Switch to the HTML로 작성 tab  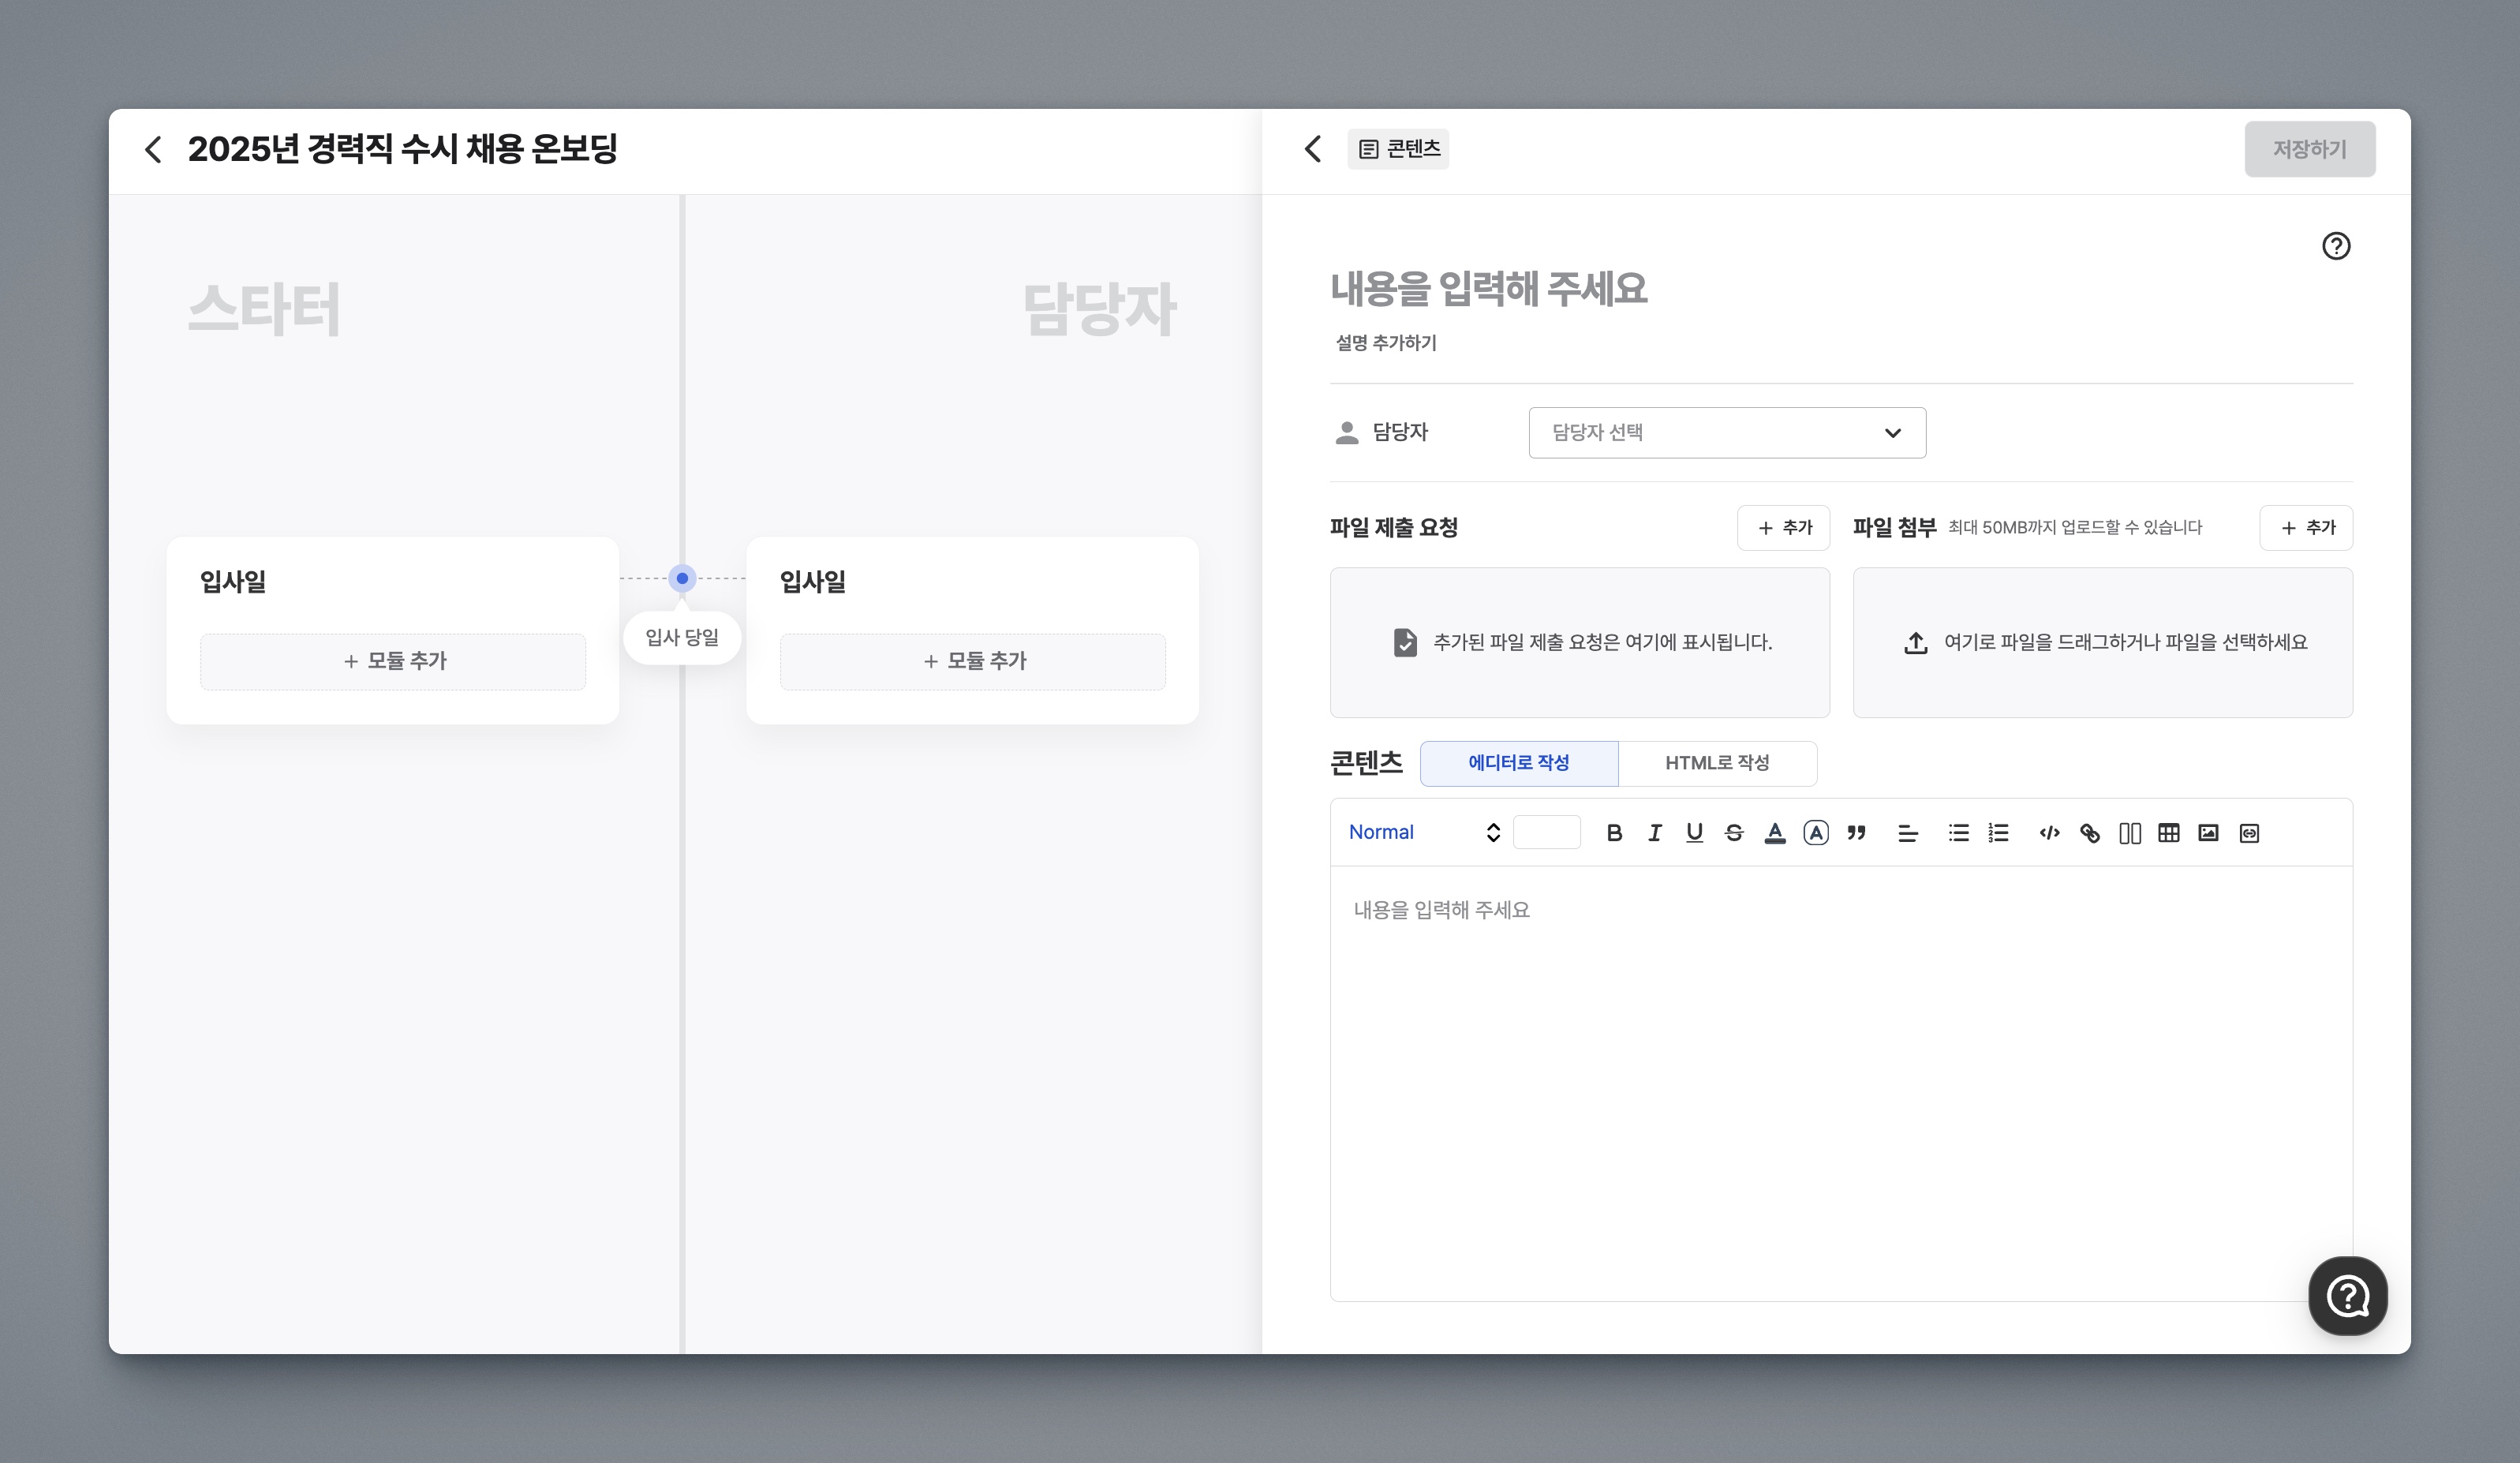point(1716,763)
